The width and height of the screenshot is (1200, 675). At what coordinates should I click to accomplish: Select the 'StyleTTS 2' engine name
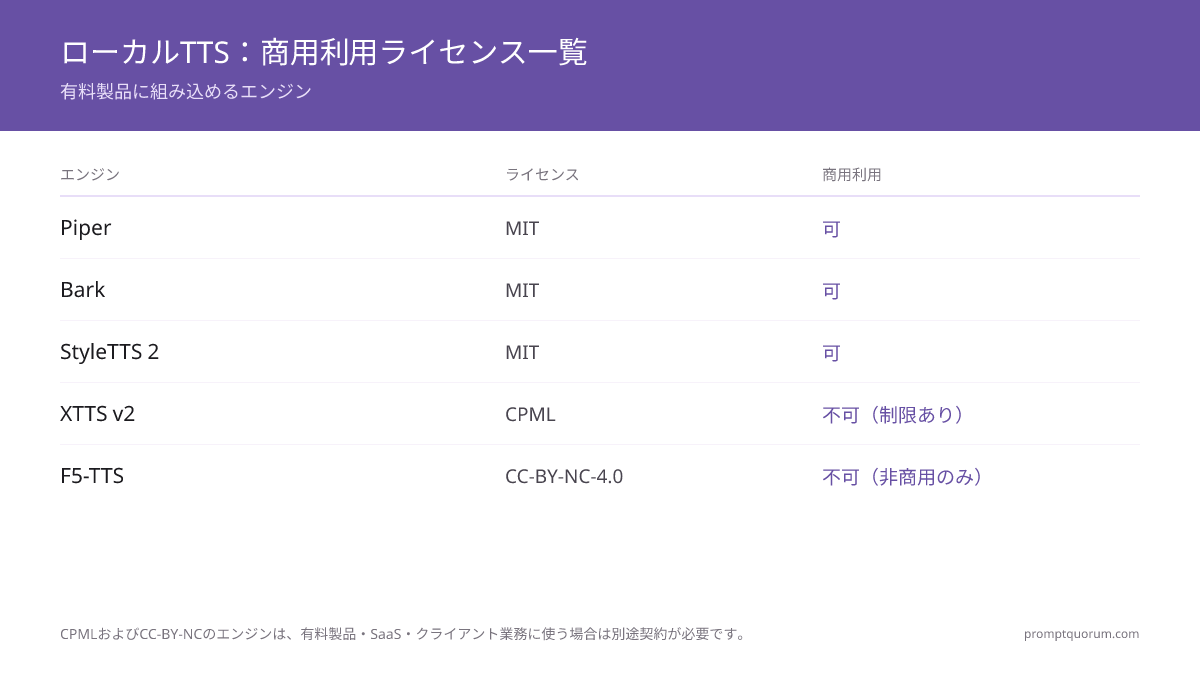(110, 352)
